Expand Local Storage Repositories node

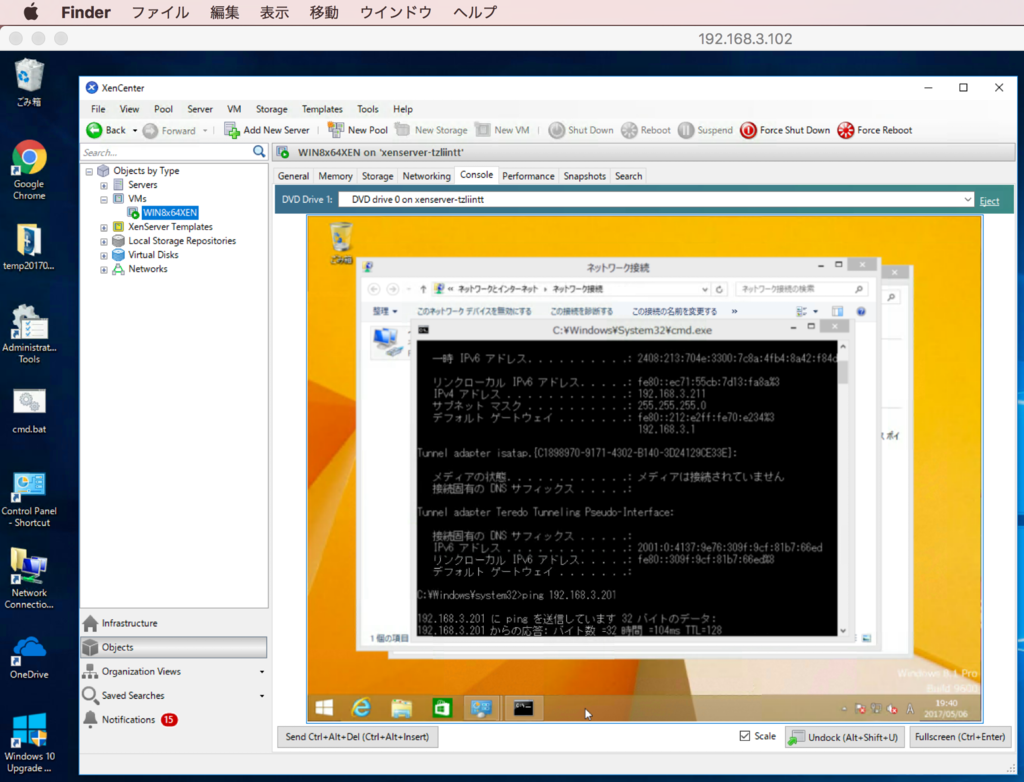click(x=104, y=242)
